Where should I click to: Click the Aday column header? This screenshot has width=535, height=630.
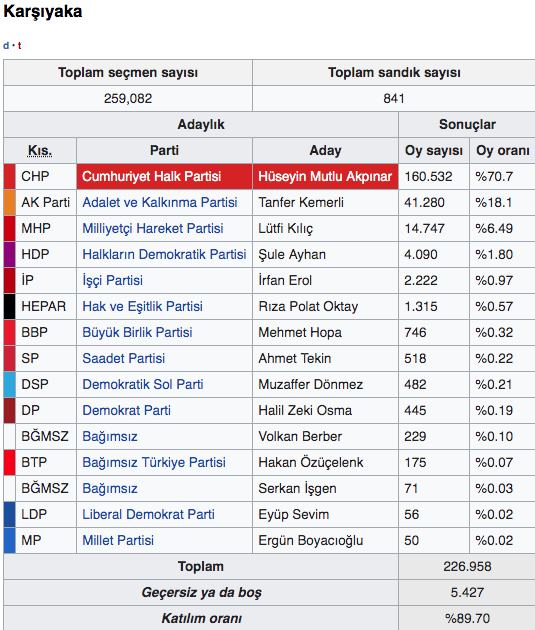coord(325,151)
